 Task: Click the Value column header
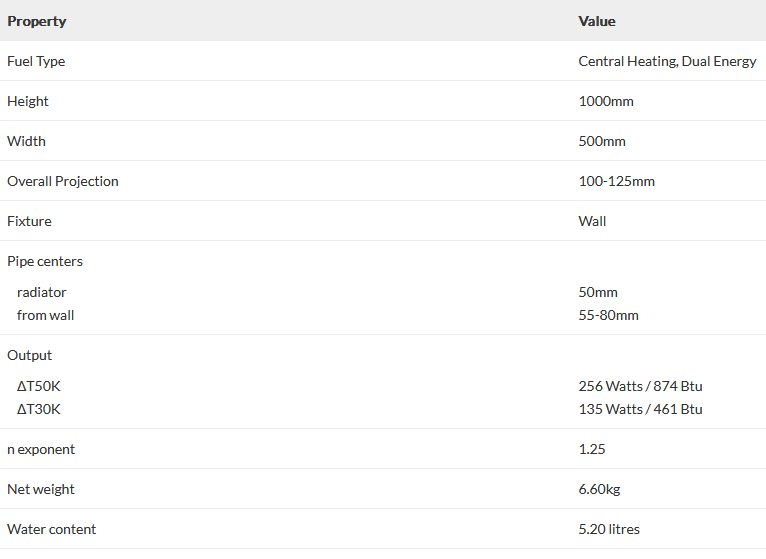[x=597, y=21]
